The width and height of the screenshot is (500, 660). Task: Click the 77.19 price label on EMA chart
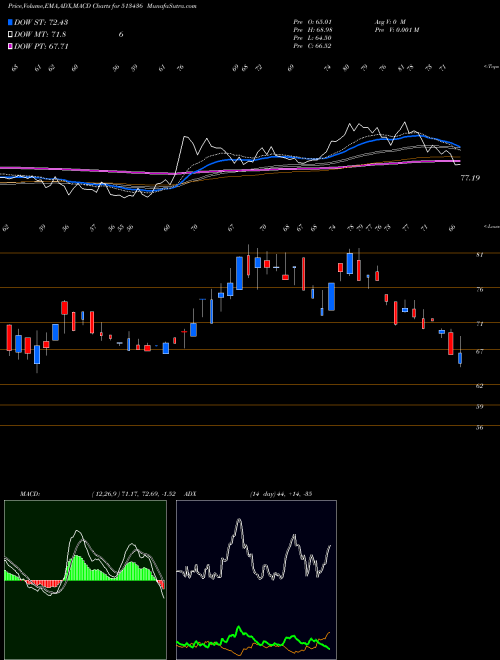(x=470, y=178)
